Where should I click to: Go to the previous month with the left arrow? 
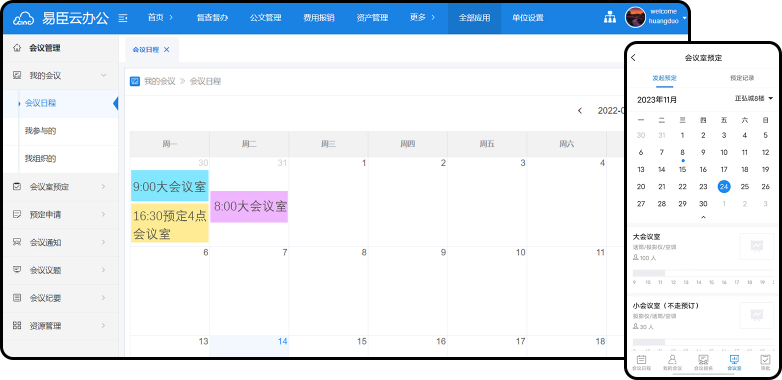(580, 111)
